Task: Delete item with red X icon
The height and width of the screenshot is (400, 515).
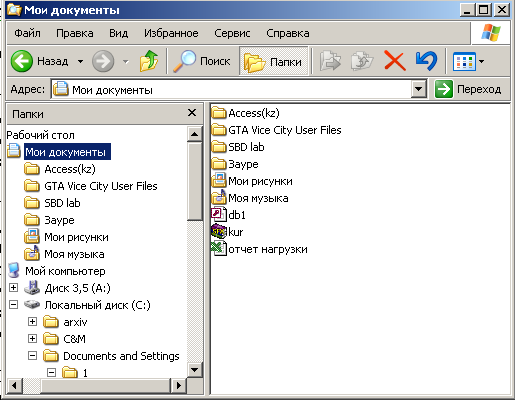Action: coord(395,61)
